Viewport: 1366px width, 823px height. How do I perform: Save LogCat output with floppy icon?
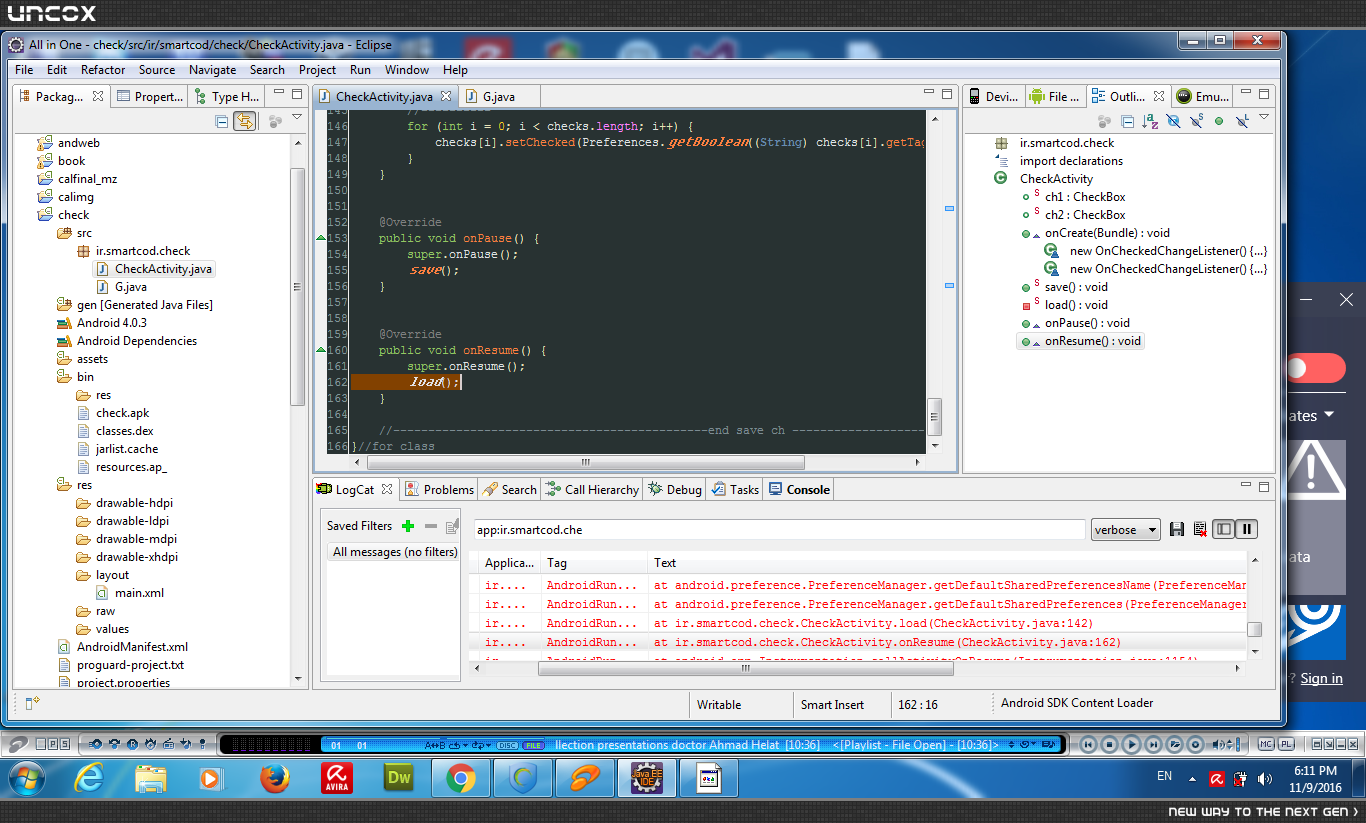[x=1177, y=529]
